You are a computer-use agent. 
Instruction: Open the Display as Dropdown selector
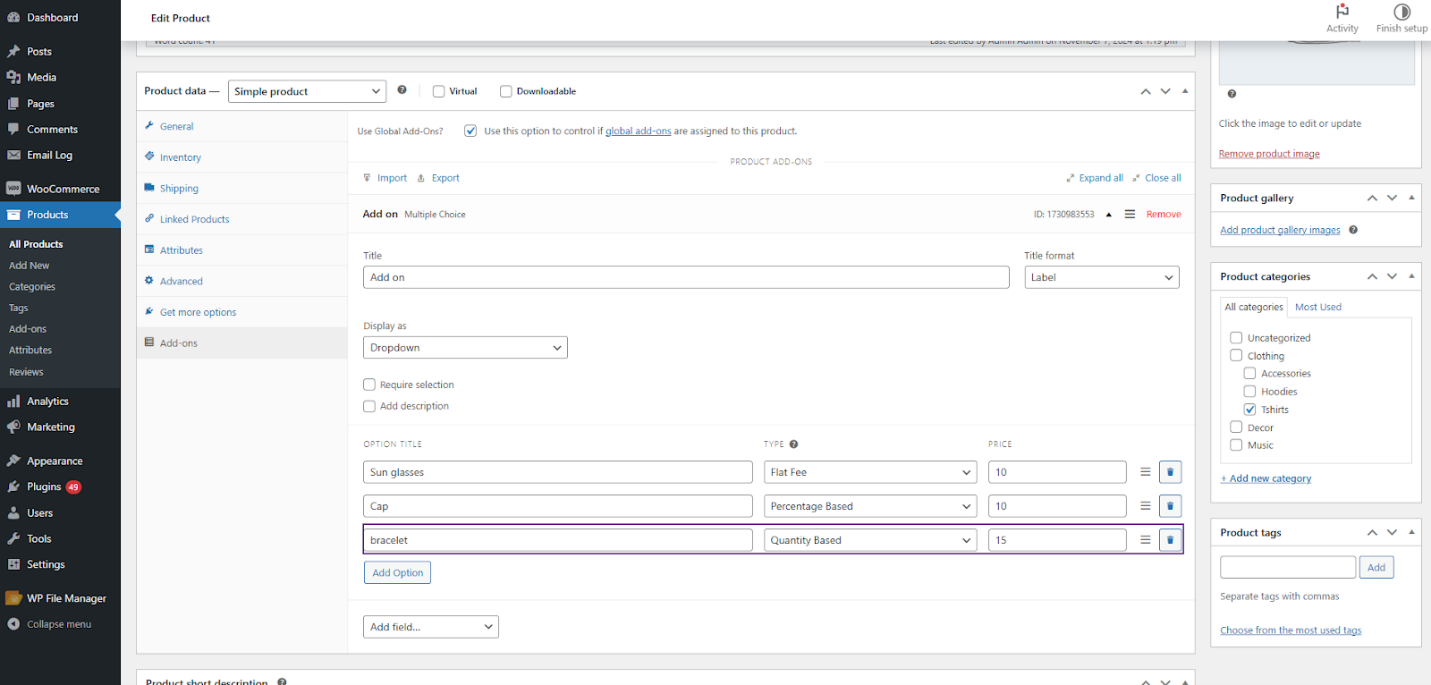tap(464, 347)
